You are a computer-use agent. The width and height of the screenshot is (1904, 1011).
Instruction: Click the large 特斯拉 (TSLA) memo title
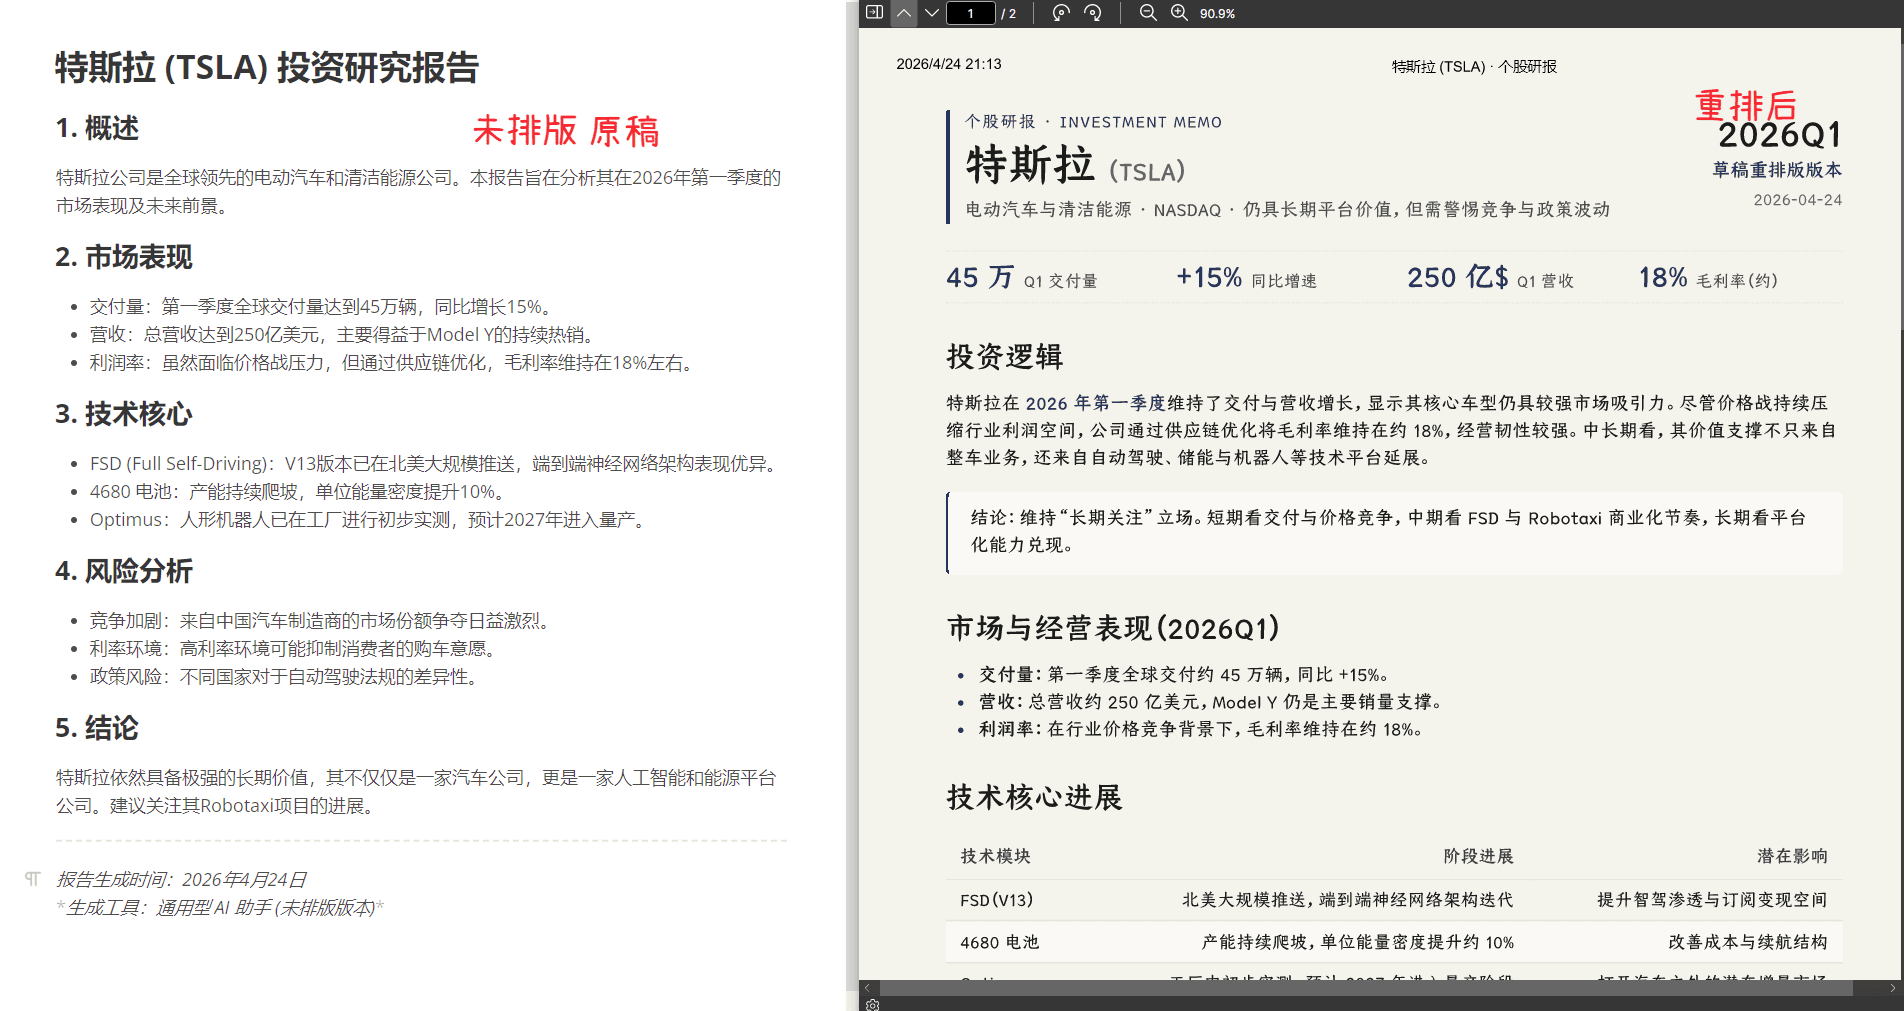[x=1075, y=165]
